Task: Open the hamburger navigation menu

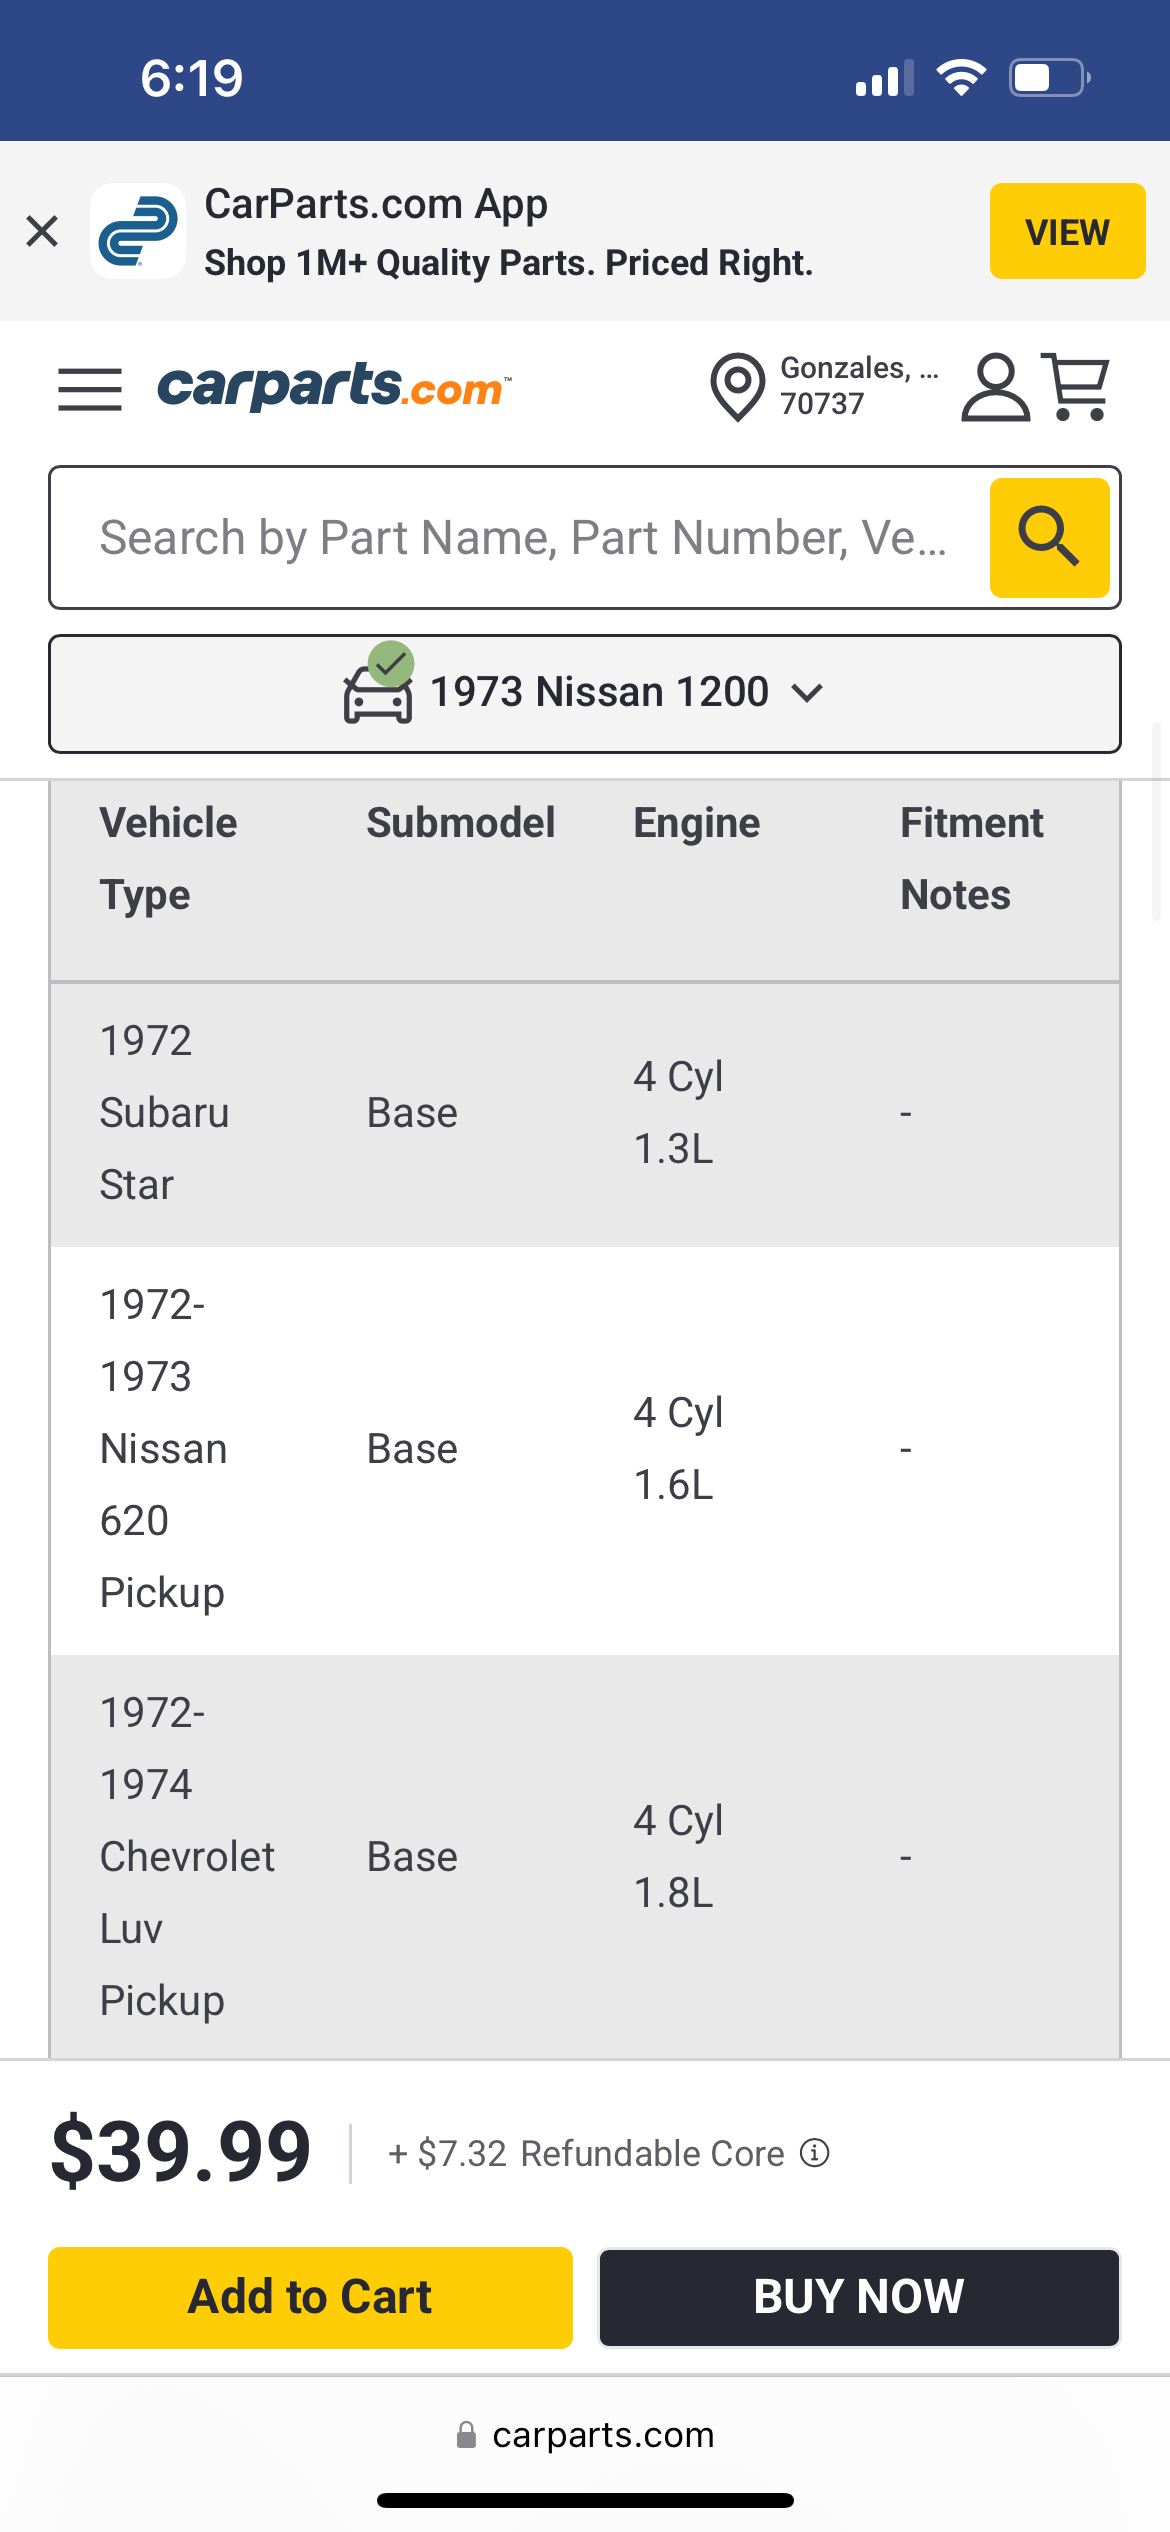Action: (x=90, y=388)
